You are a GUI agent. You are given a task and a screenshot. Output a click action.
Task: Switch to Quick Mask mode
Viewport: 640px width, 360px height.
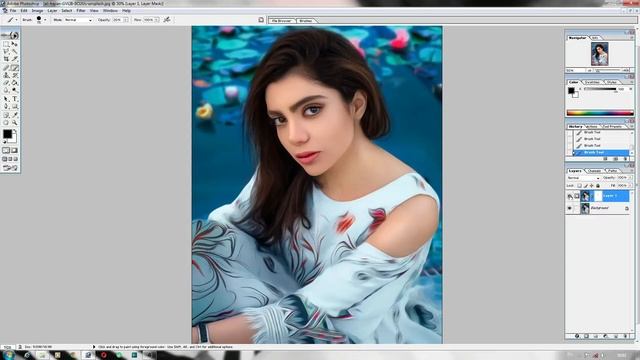(15, 151)
